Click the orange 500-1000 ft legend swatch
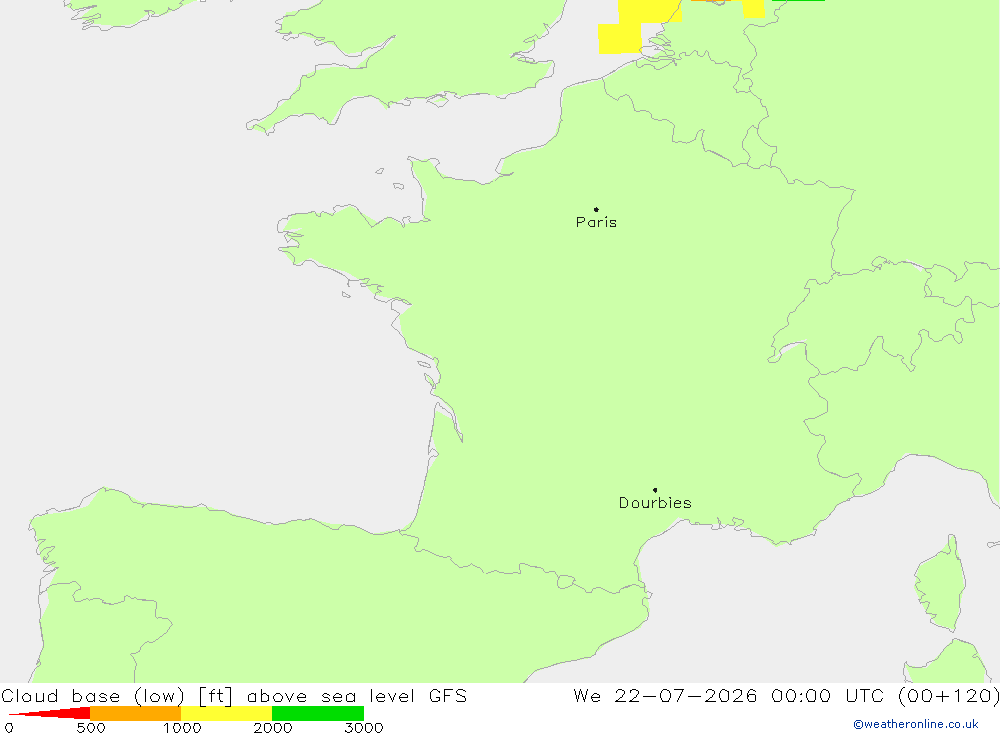This screenshot has height=733, width=1000. (x=135, y=713)
